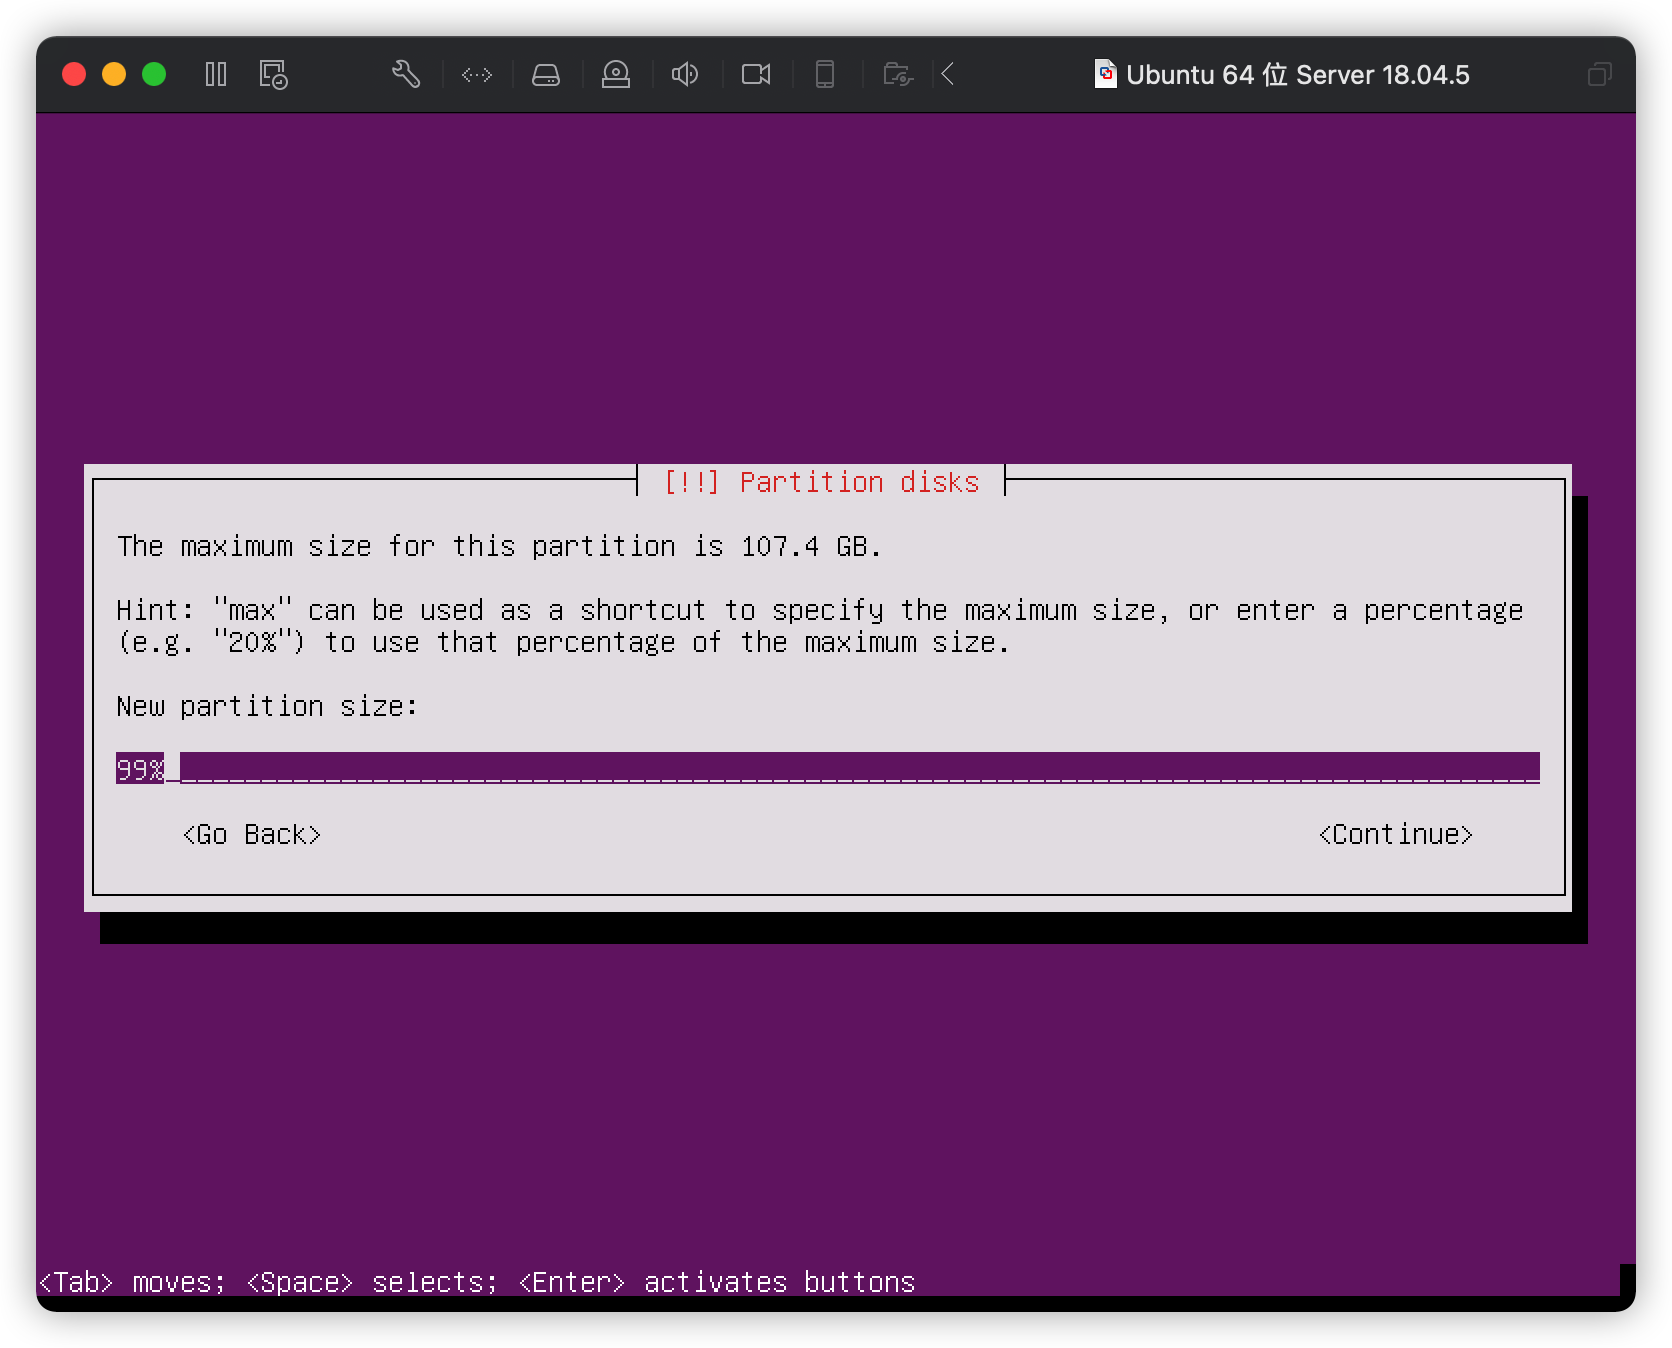This screenshot has height=1348, width=1672.
Task: Click the window view mode icon at right
Action: (1599, 74)
